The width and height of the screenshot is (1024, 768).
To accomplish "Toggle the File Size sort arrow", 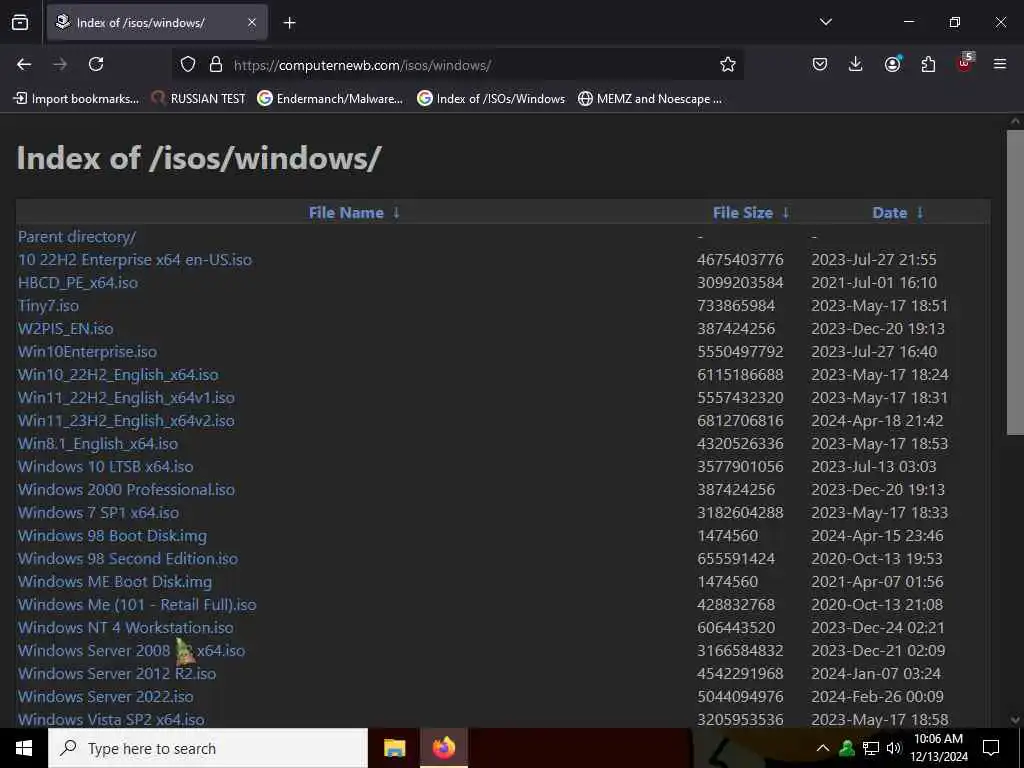I will pyautogui.click(x=786, y=213).
